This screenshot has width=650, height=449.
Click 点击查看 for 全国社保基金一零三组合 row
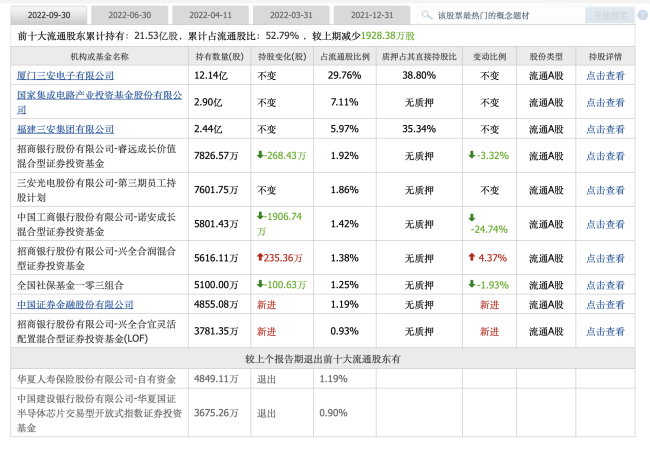point(605,285)
